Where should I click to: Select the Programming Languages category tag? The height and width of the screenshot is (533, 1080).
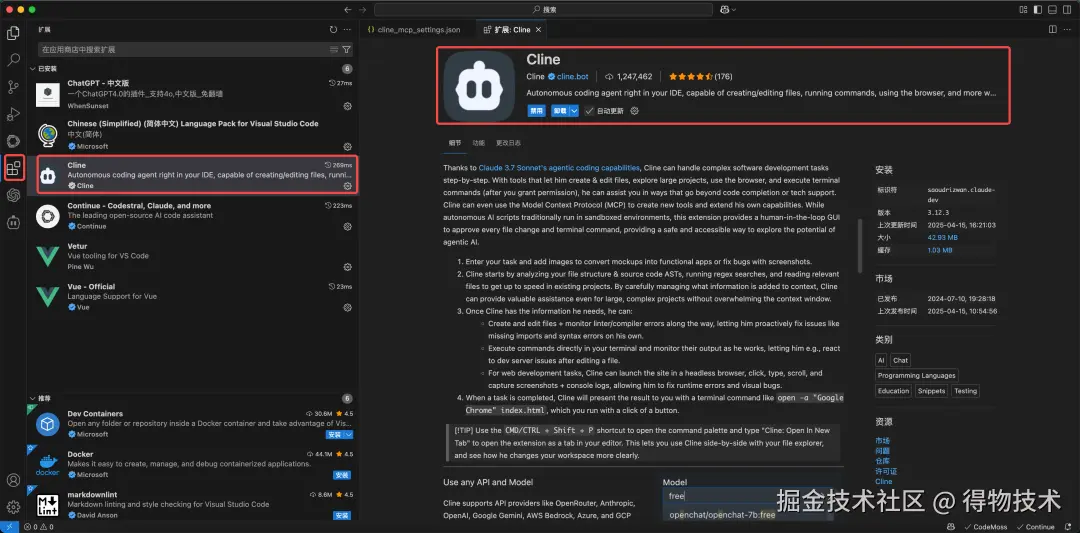pos(916,375)
